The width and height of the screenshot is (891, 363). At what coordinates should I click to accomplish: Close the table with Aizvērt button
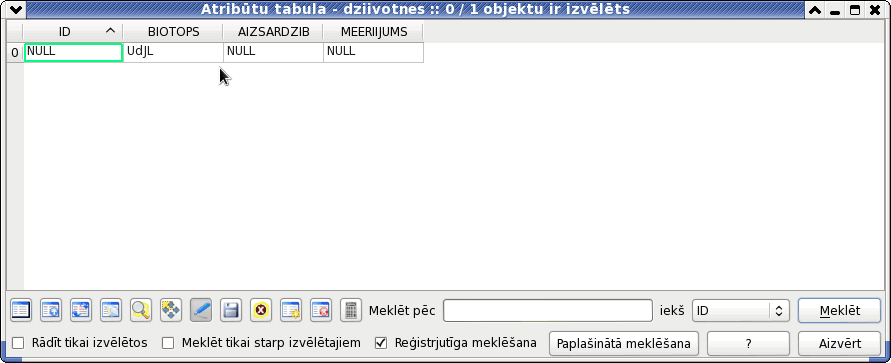[839, 344]
